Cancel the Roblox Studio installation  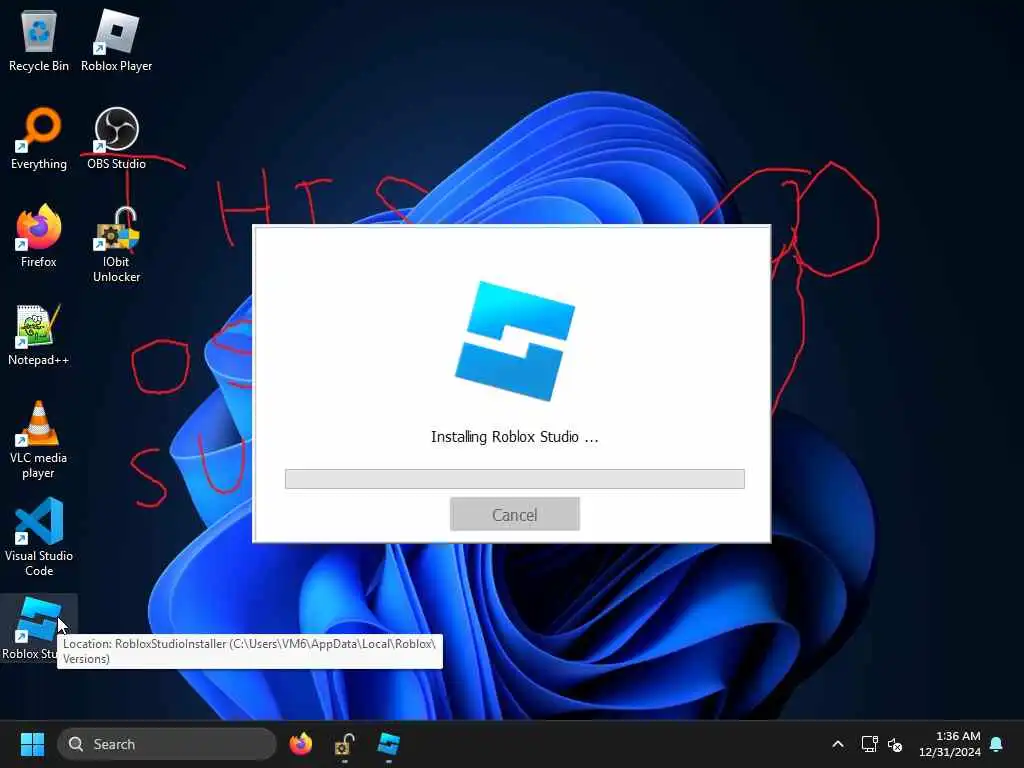(515, 515)
